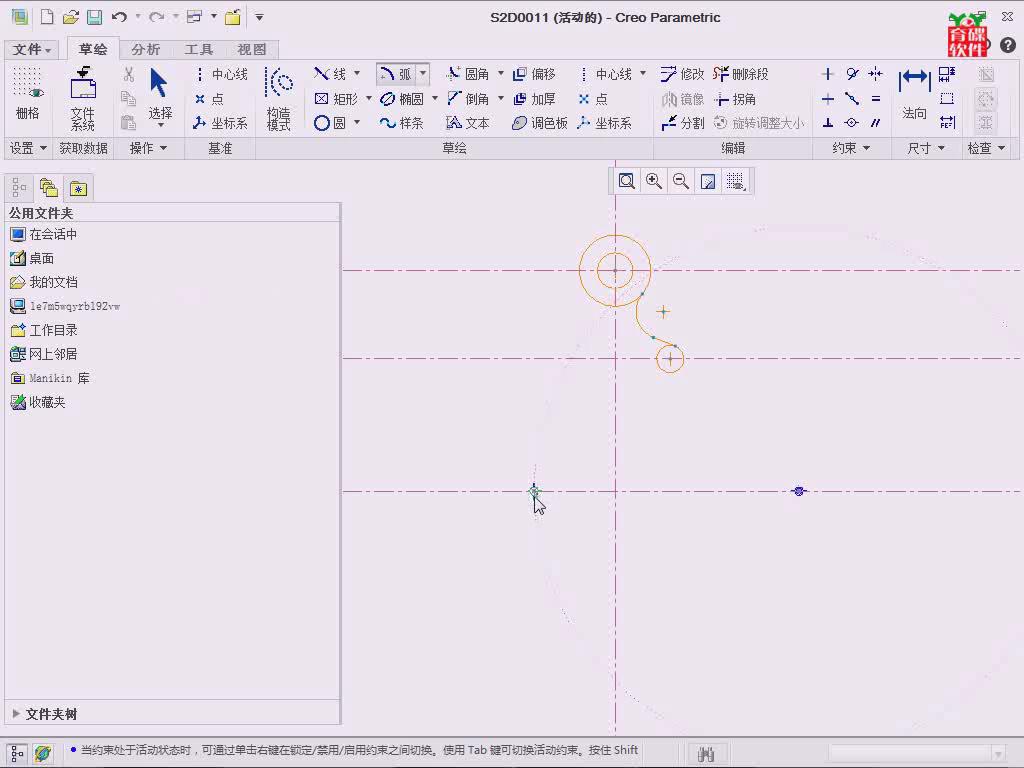Activate the Arc (弧) tool
Image resolution: width=1024 pixels, height=768 pixels.
point(396,74)
